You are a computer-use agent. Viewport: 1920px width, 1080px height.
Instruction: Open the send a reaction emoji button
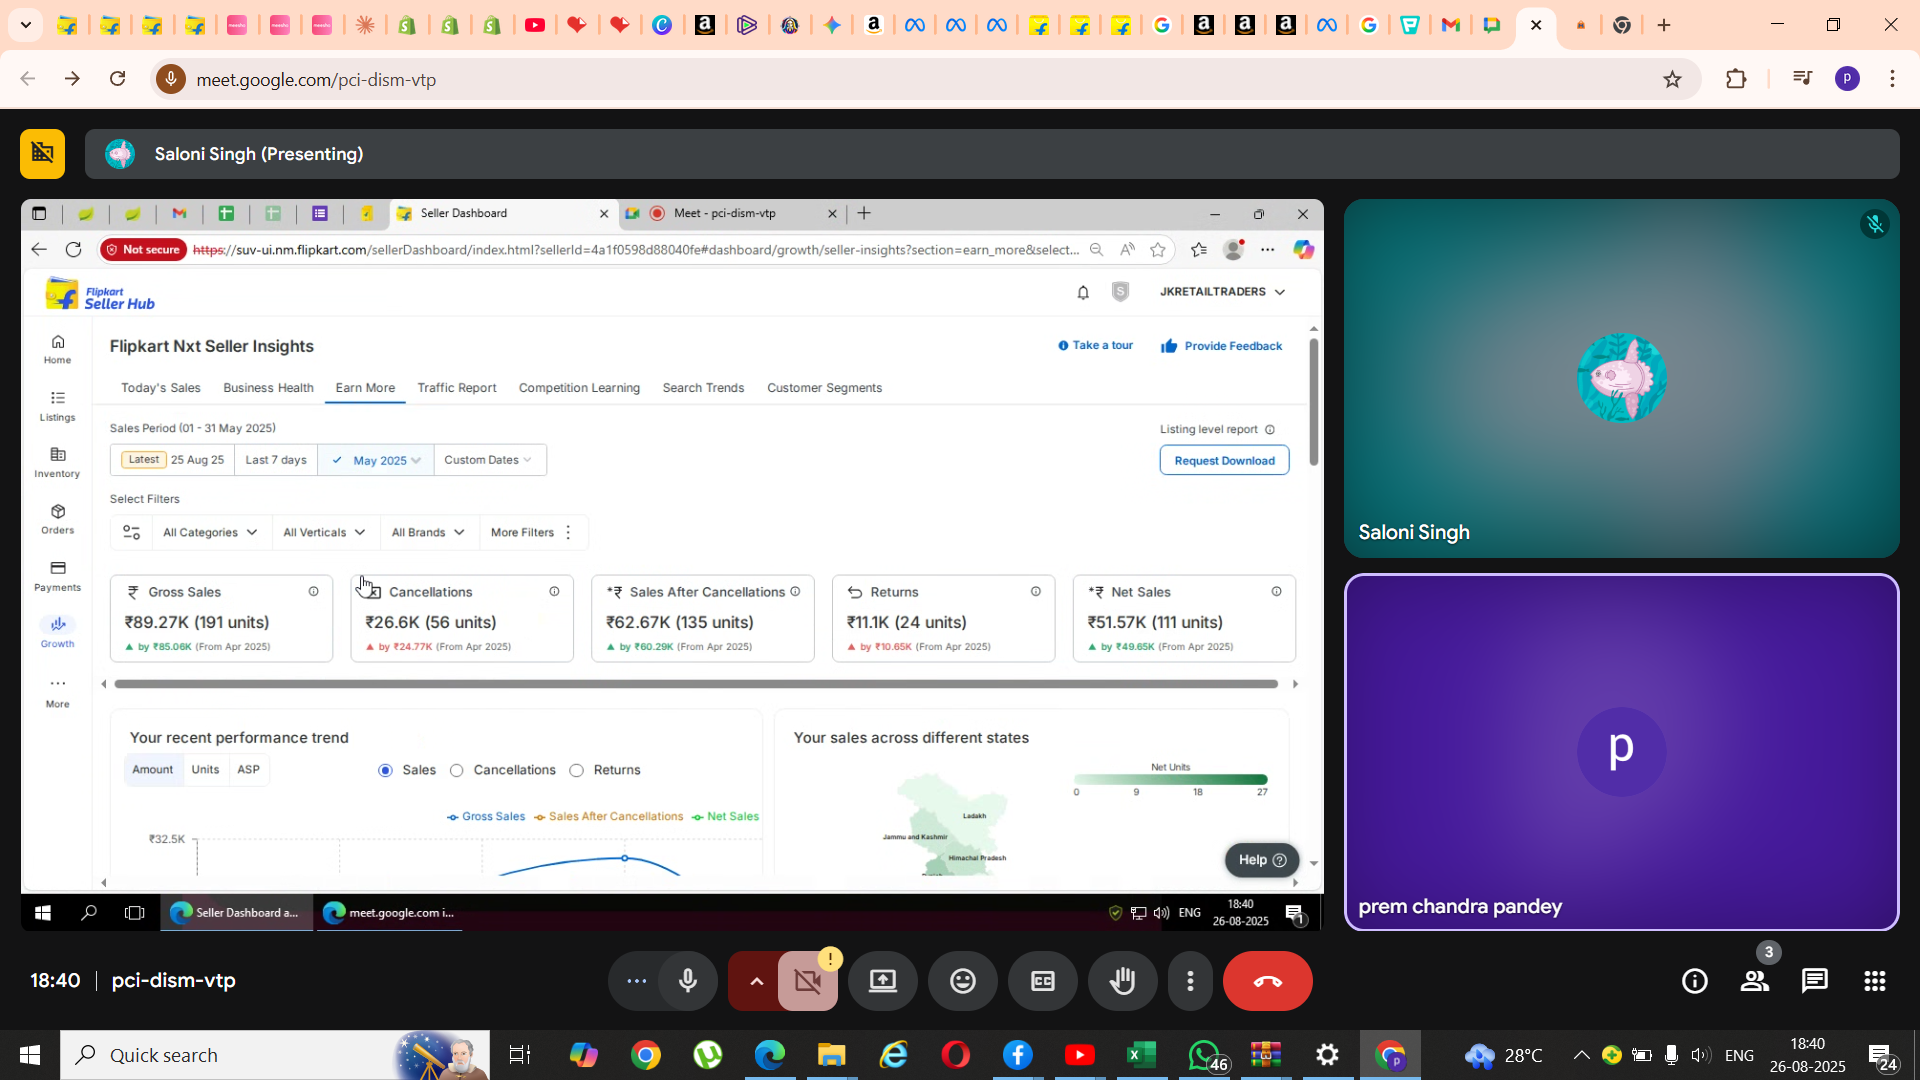[x=962, y=981]
